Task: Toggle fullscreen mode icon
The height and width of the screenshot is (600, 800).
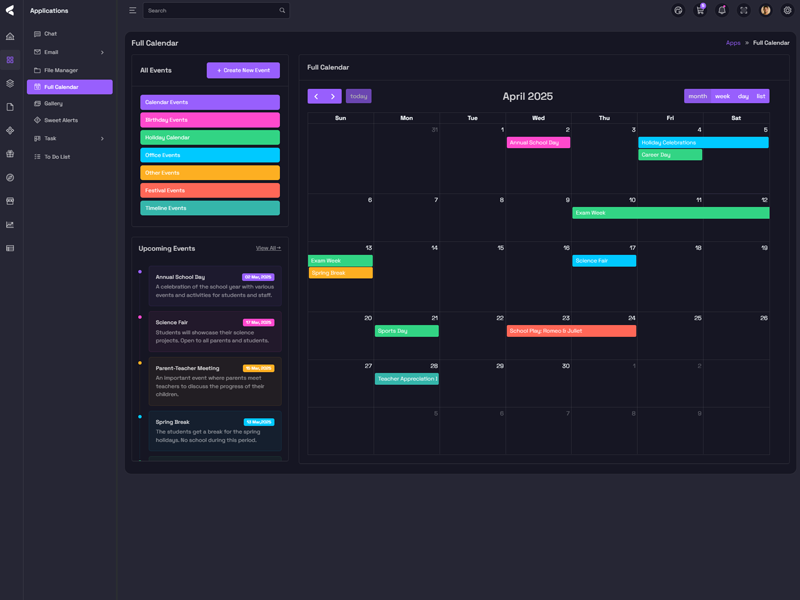Action: pos(744,11)
